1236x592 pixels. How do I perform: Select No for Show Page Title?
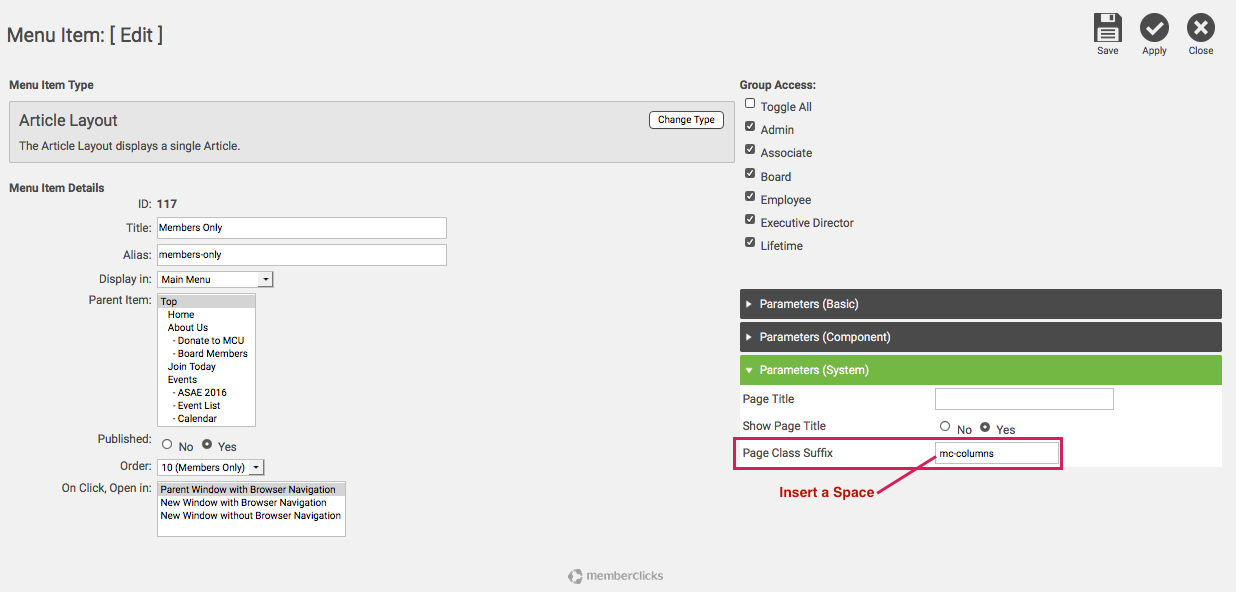click(x=945, y=427)
